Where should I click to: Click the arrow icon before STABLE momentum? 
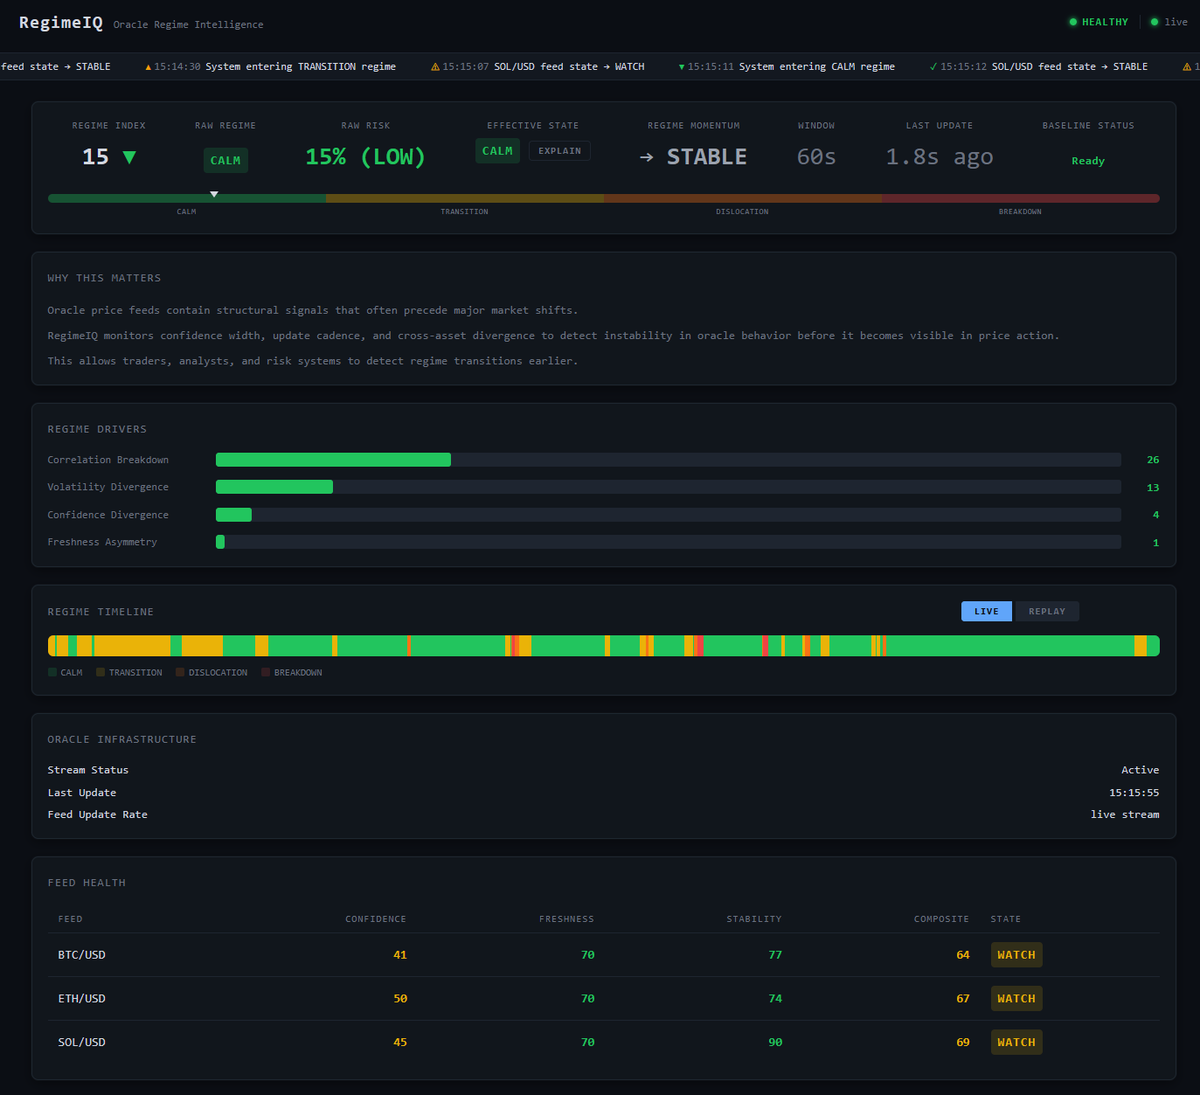click(647, 158)
